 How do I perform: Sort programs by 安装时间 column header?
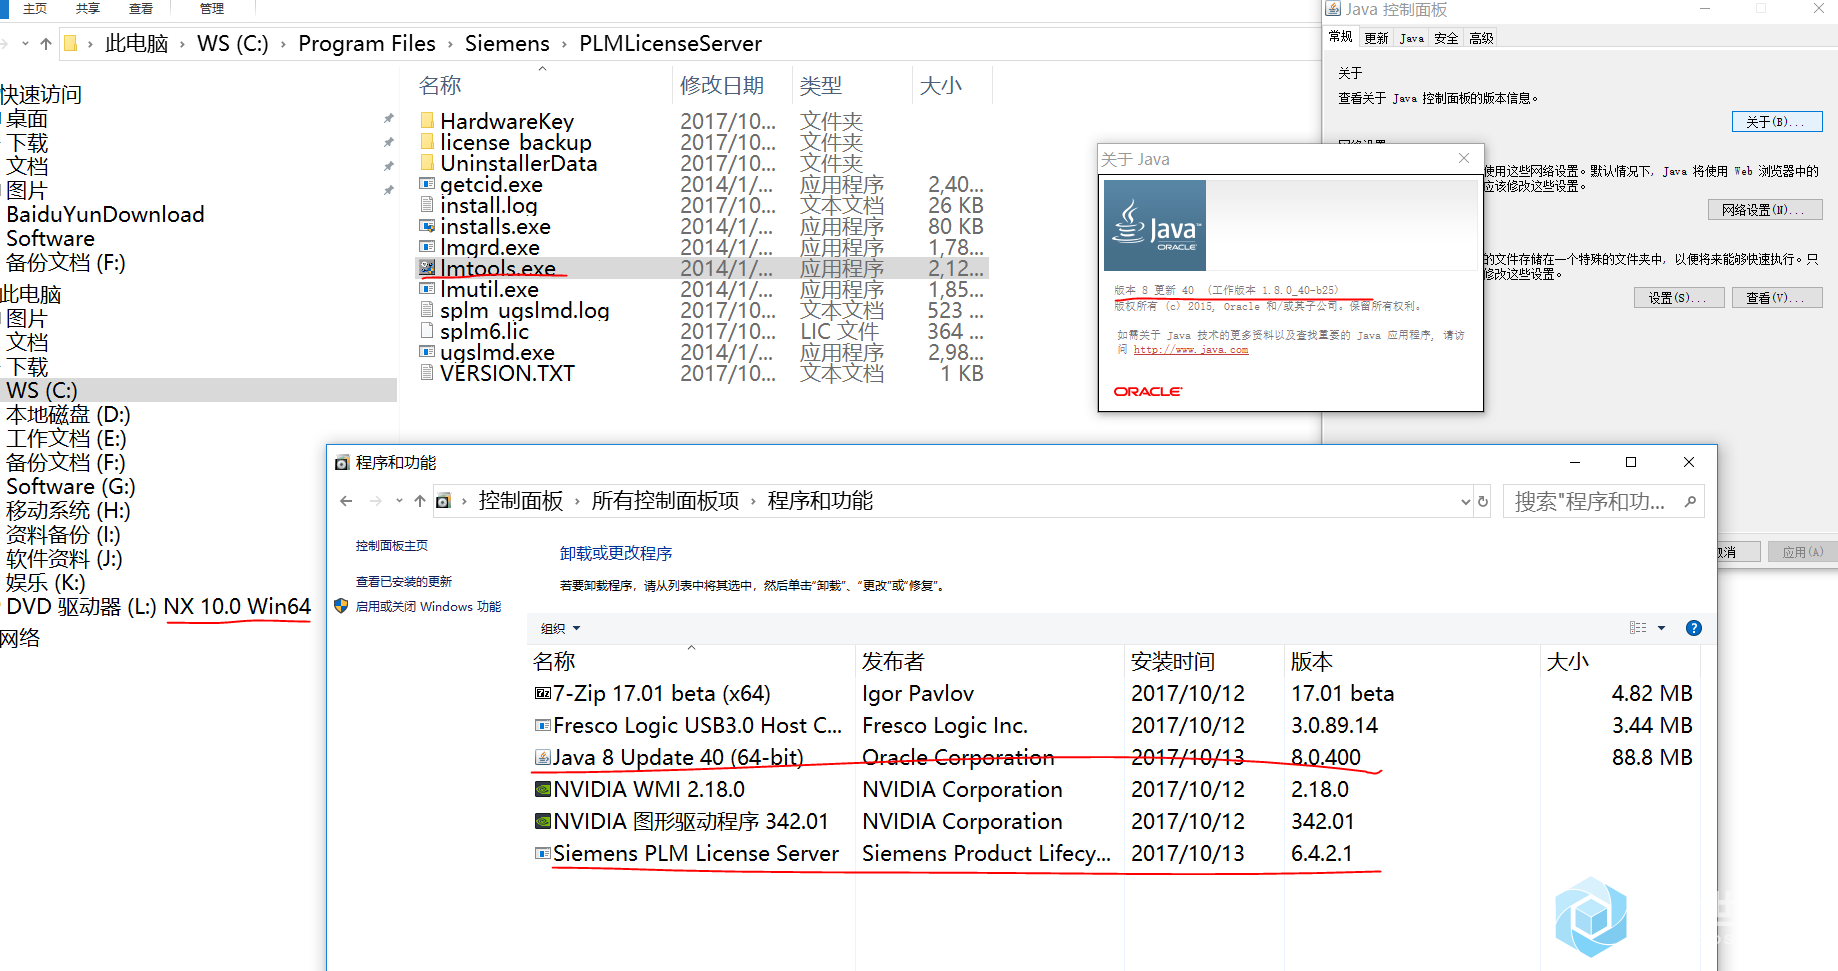1204,661
